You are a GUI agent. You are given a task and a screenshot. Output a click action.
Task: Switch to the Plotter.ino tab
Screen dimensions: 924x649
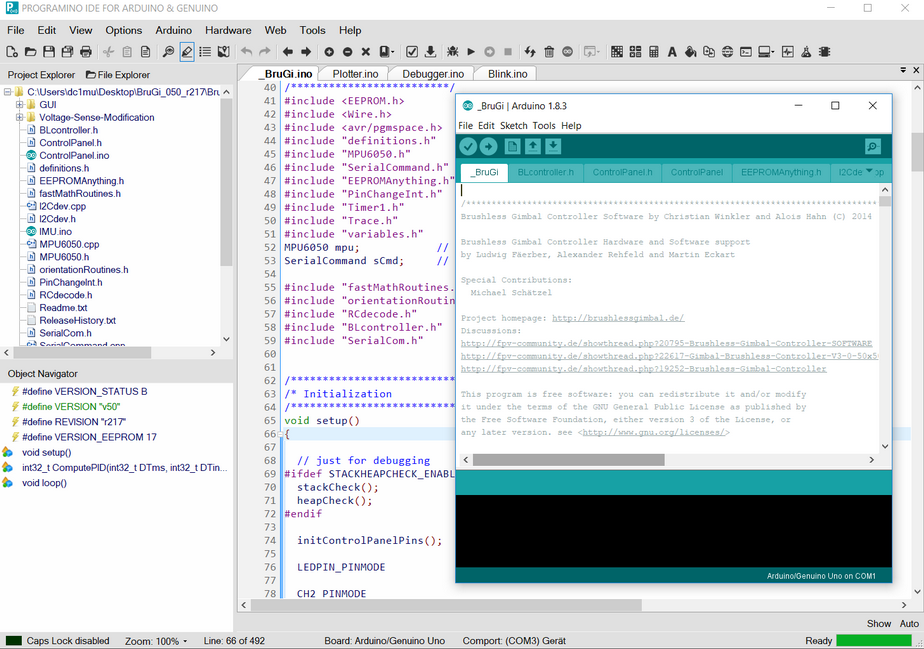pos(355,74)
